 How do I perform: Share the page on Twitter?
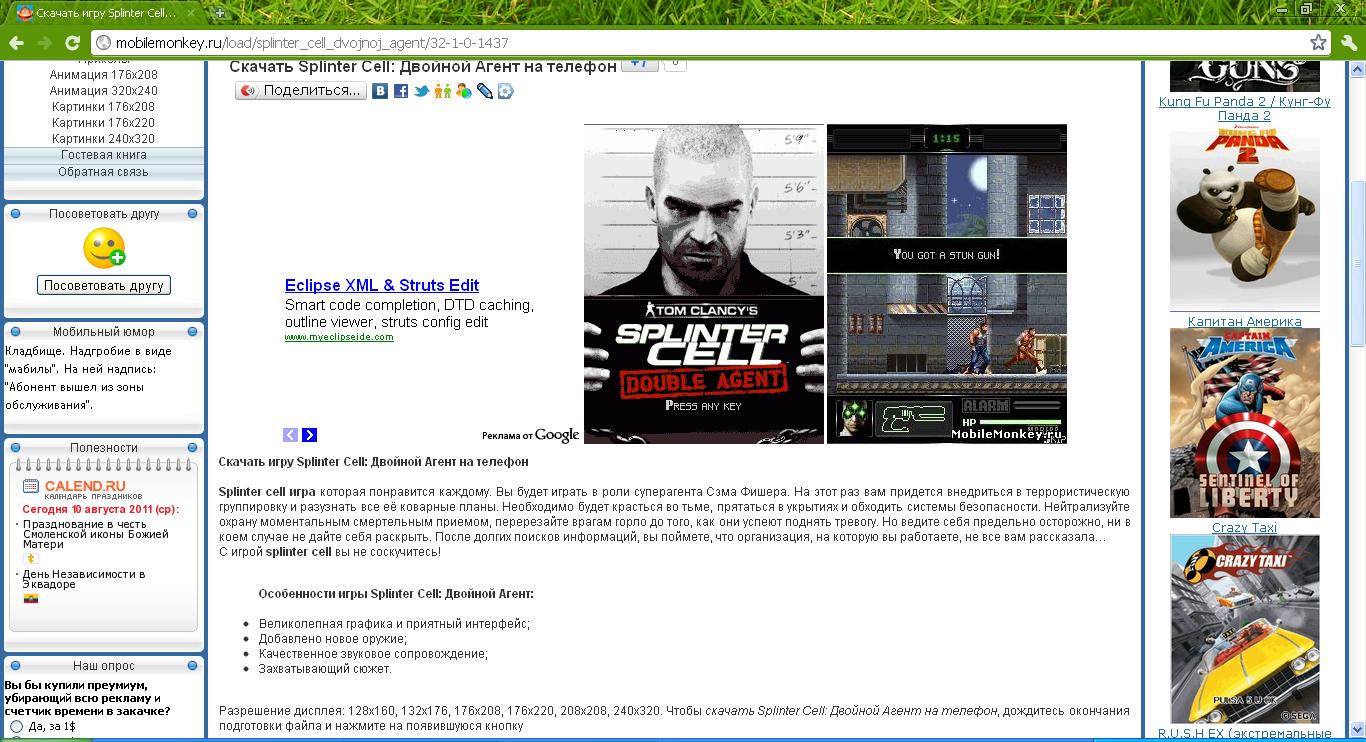422,91
